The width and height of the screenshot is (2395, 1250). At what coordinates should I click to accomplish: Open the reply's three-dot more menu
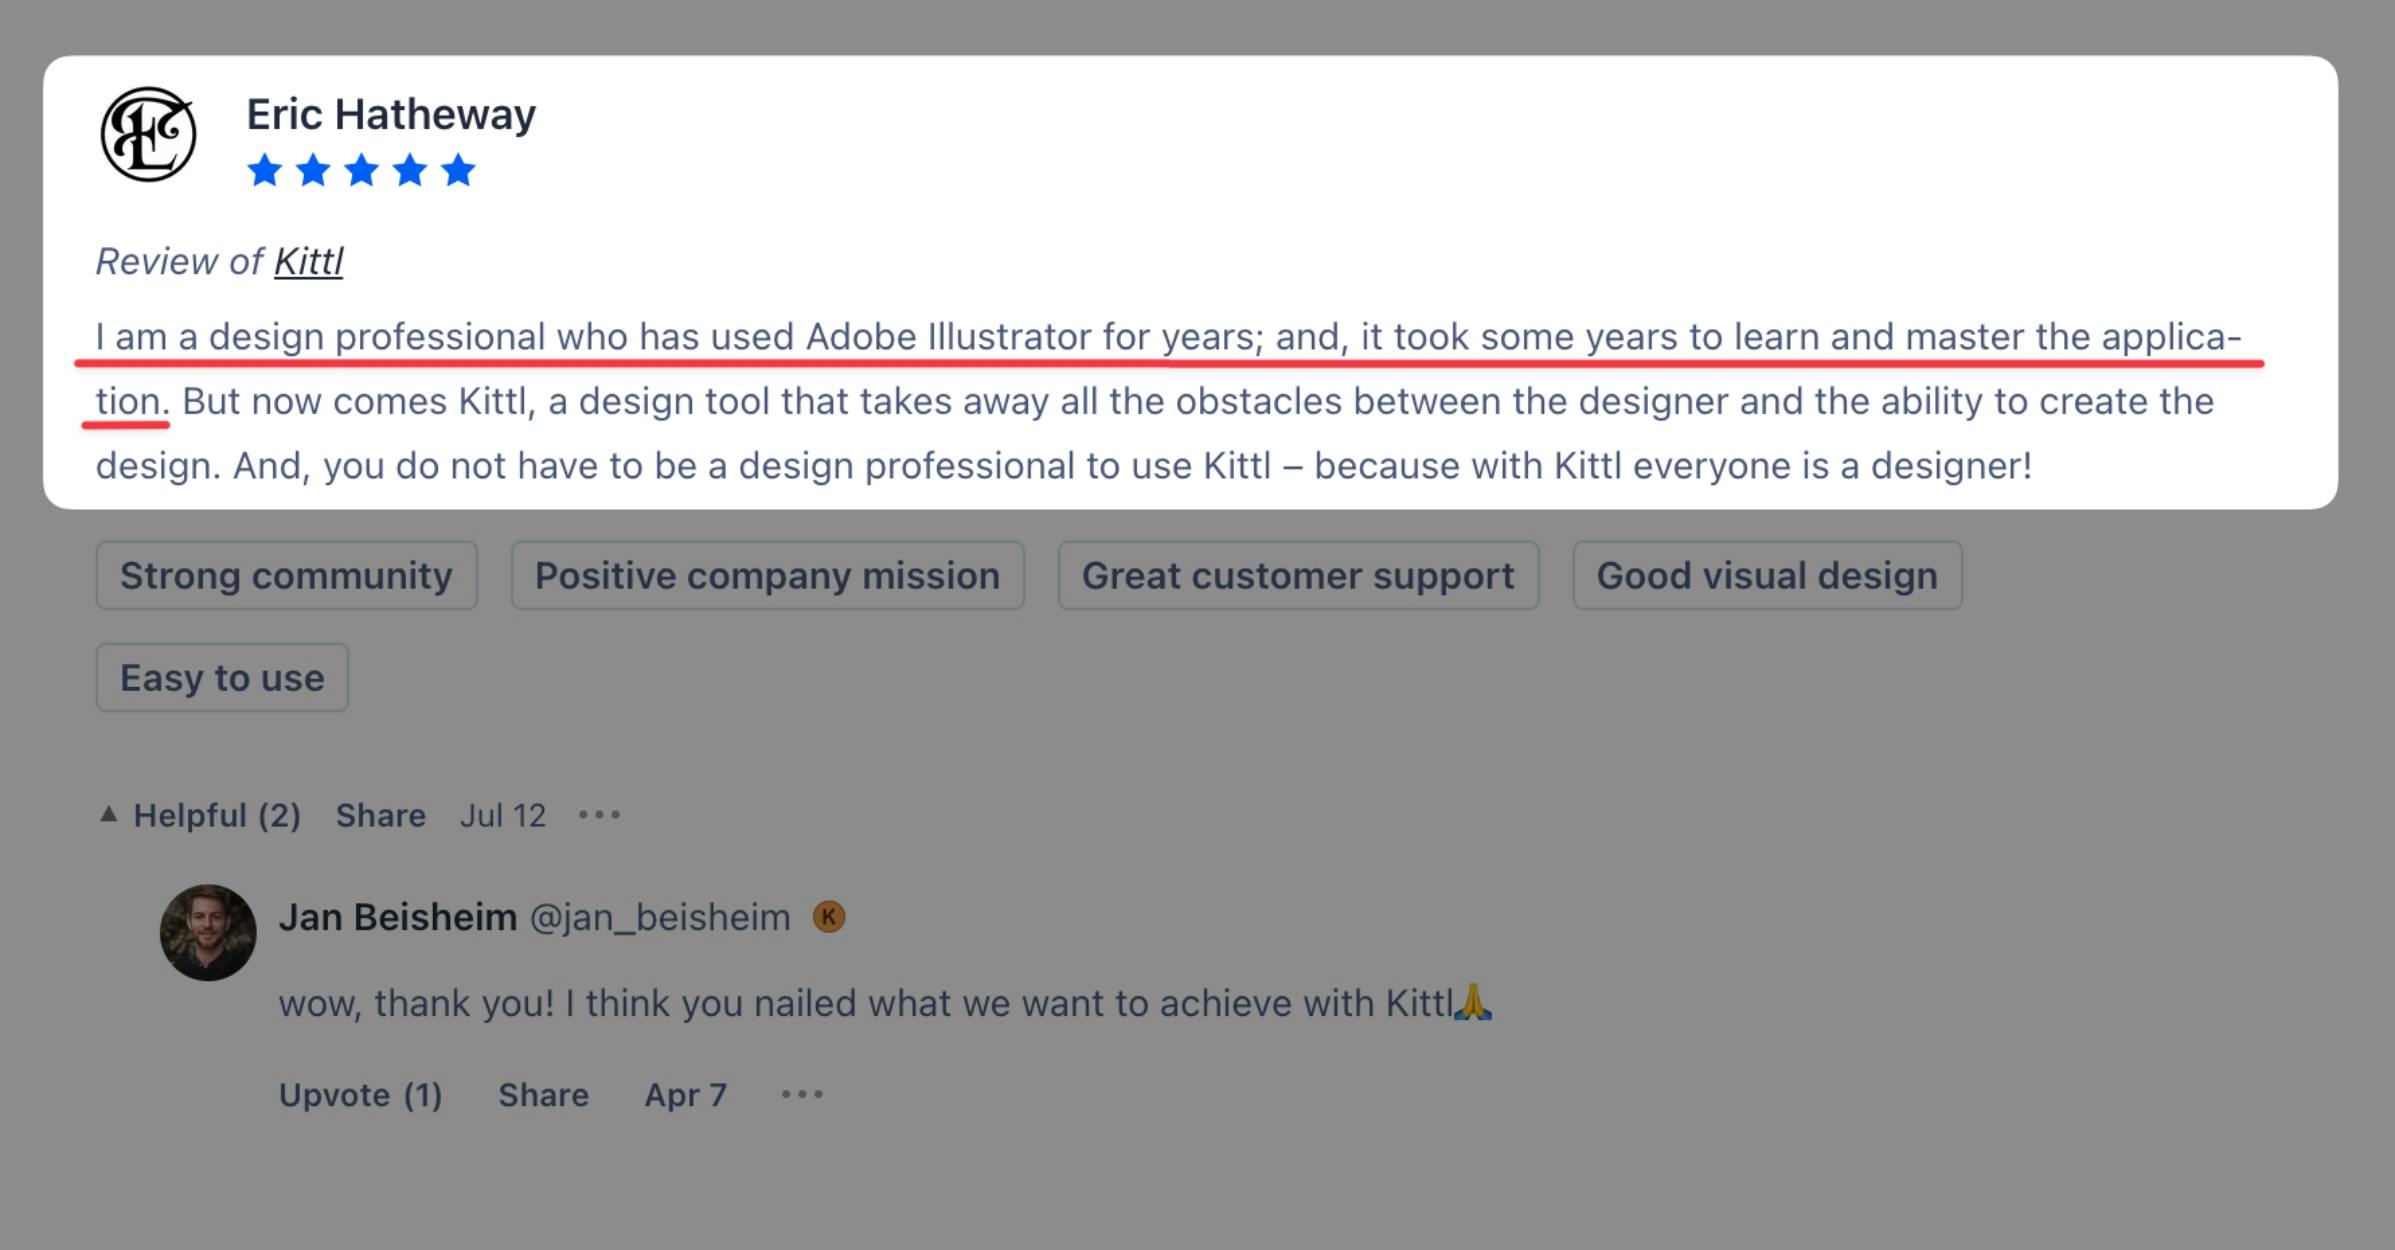(x=802, y=1094)
